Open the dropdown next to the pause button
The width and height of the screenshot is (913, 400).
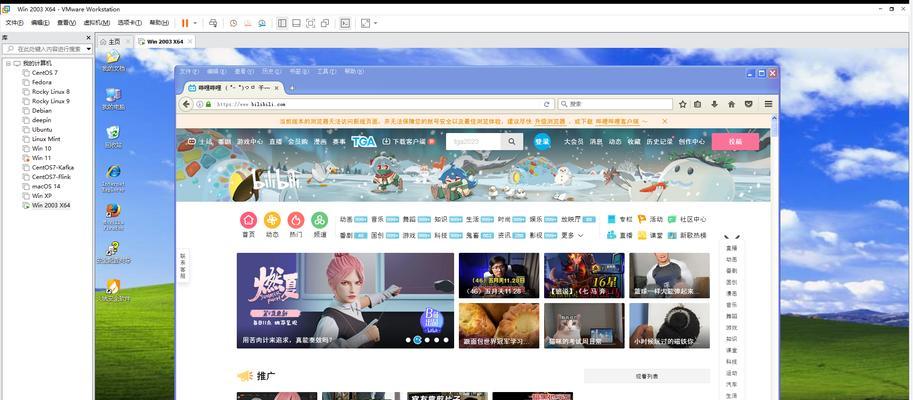(195, 23)
